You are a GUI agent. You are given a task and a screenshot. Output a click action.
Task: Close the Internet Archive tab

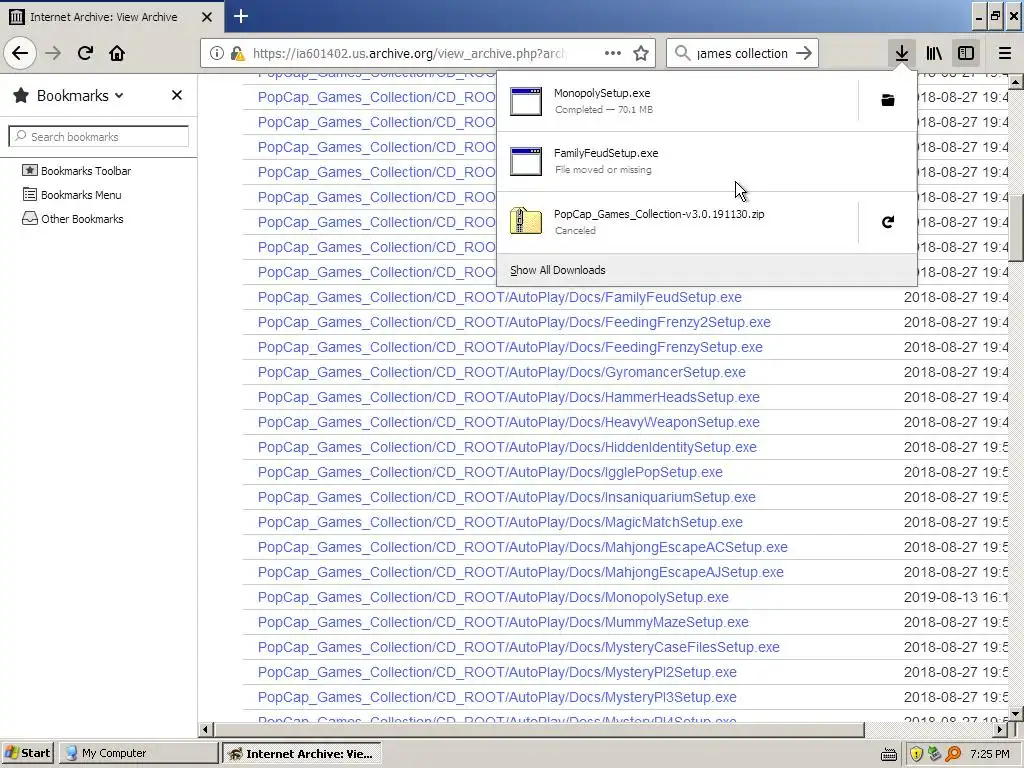click(x=207, y=17)
